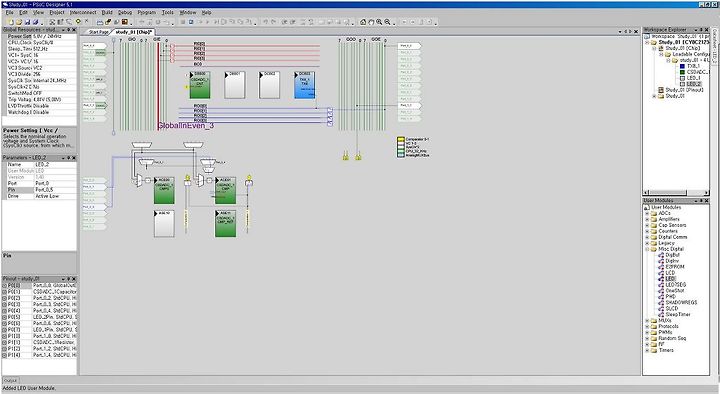Select the P1[1] row in Pinout
The image size is (720, 394).
(x=39, y=342)
